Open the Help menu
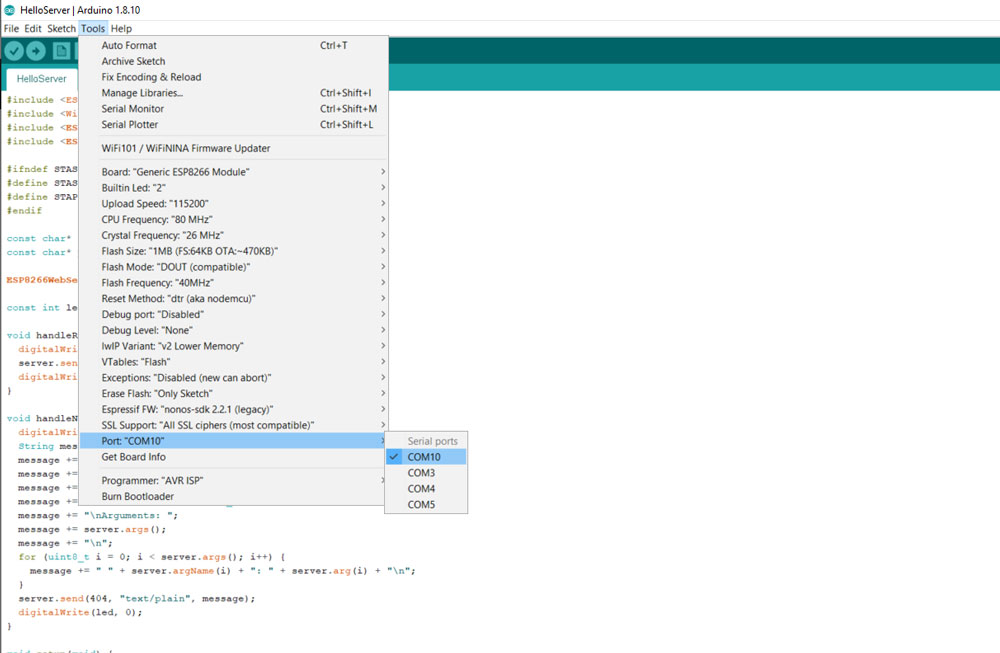The width and height of the screenshot is (1000, 653). click(121, 28)
